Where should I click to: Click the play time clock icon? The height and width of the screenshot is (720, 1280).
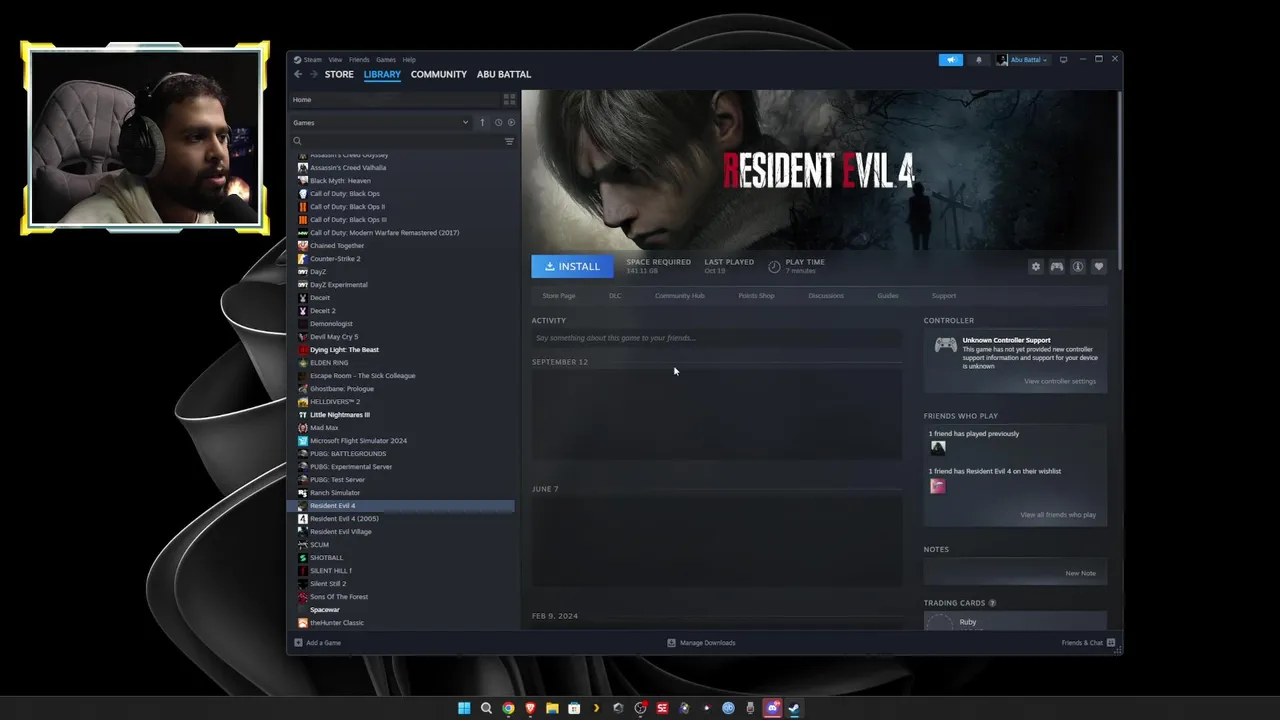[x=774, y=266]
